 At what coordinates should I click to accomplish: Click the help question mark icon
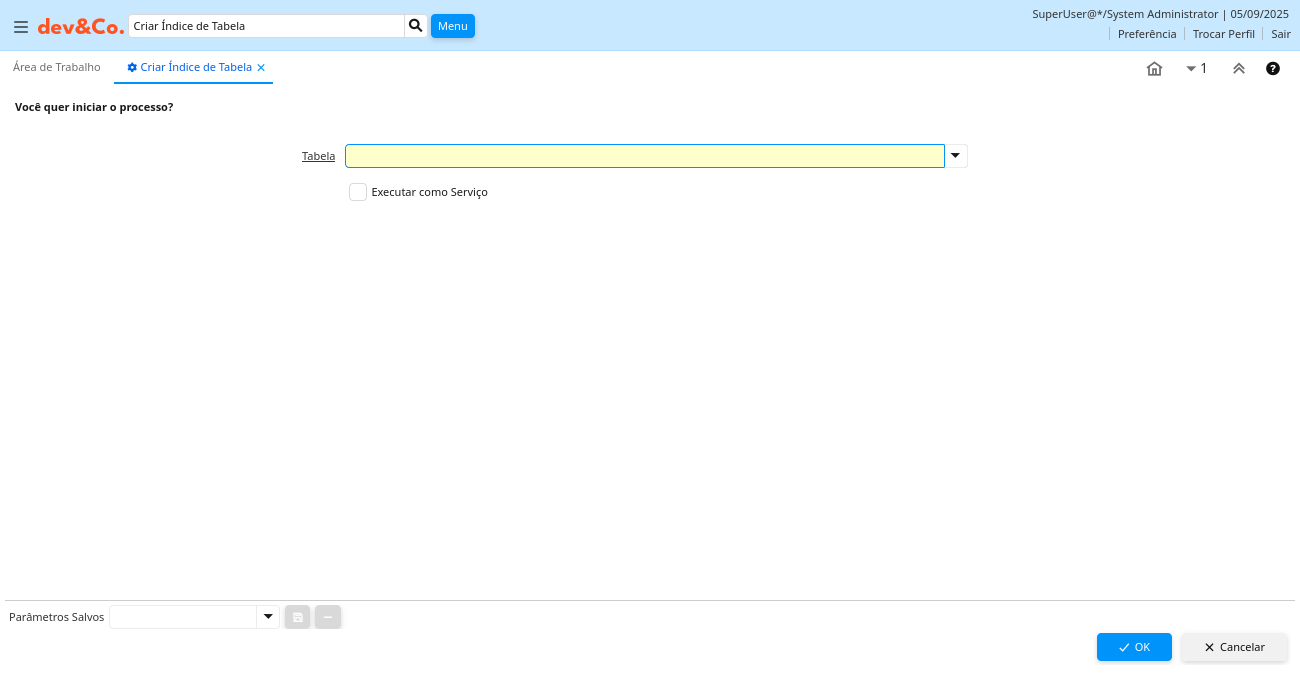pos(1273,69)
